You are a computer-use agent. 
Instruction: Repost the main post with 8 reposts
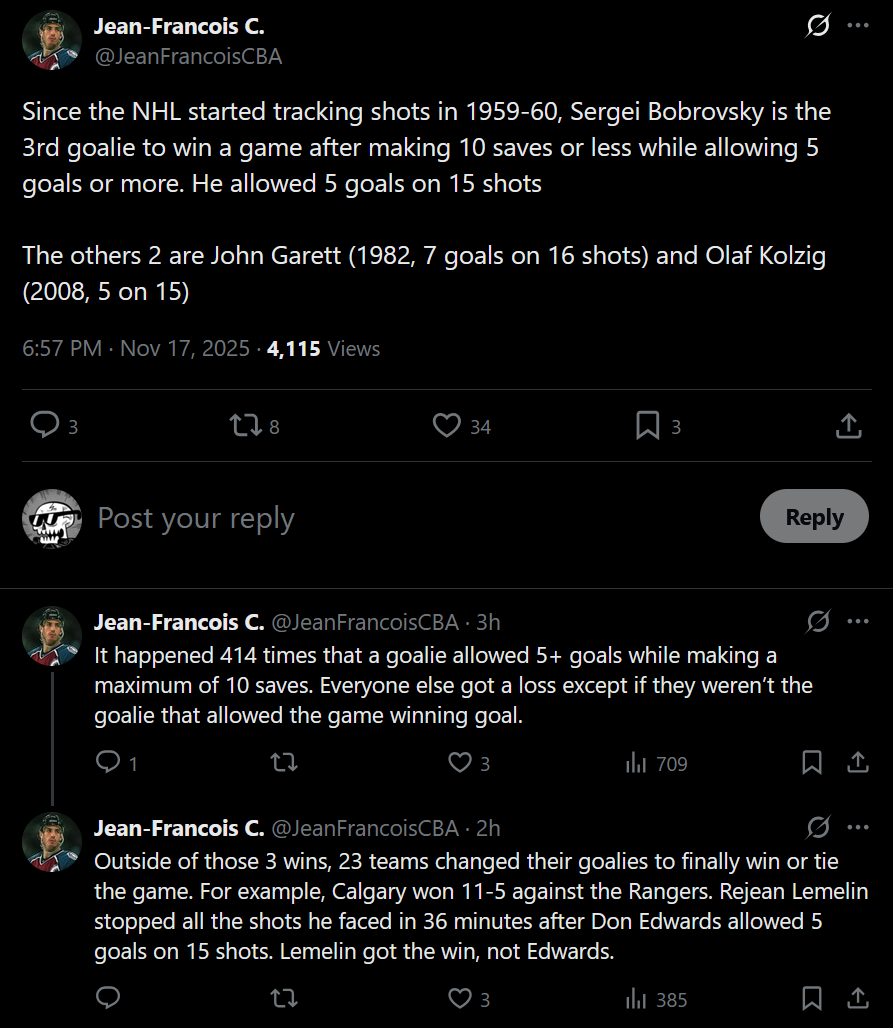tap(243, 426)
